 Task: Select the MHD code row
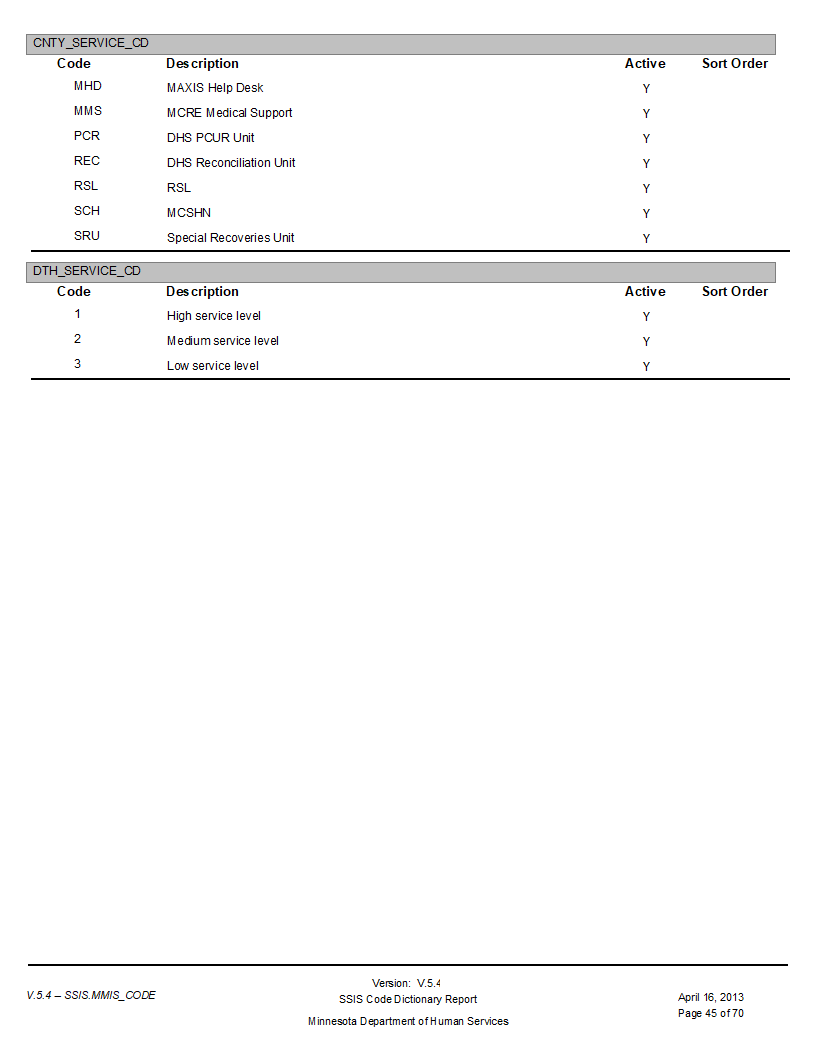click(x=409, y=88)
